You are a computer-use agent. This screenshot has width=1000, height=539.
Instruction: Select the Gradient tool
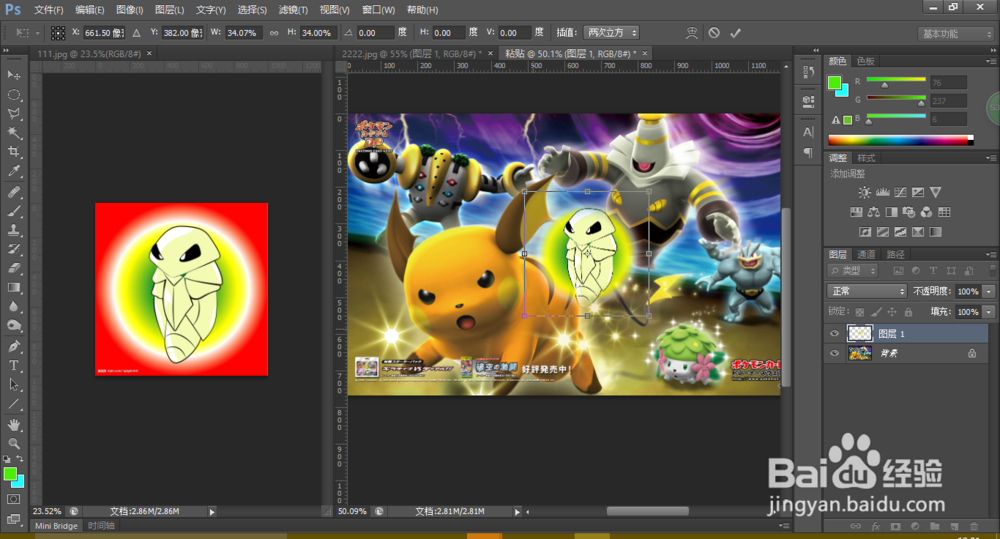(13, 288)
